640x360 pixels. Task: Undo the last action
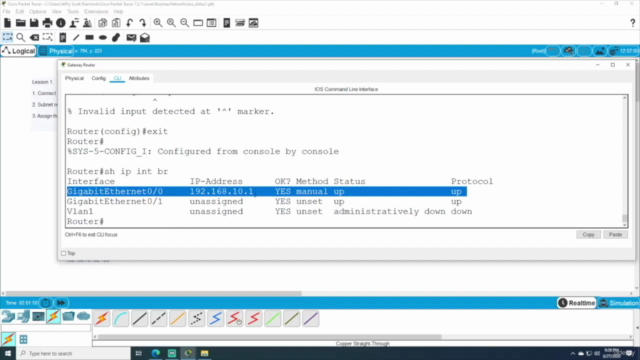tap(130, 23)
